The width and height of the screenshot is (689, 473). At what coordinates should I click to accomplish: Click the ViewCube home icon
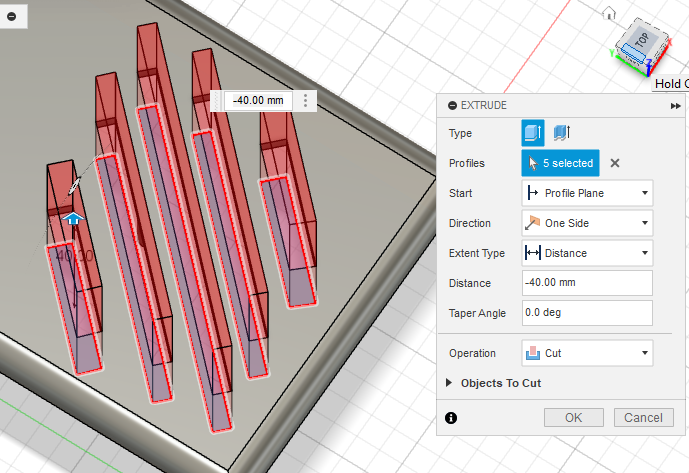coord(609,13)
